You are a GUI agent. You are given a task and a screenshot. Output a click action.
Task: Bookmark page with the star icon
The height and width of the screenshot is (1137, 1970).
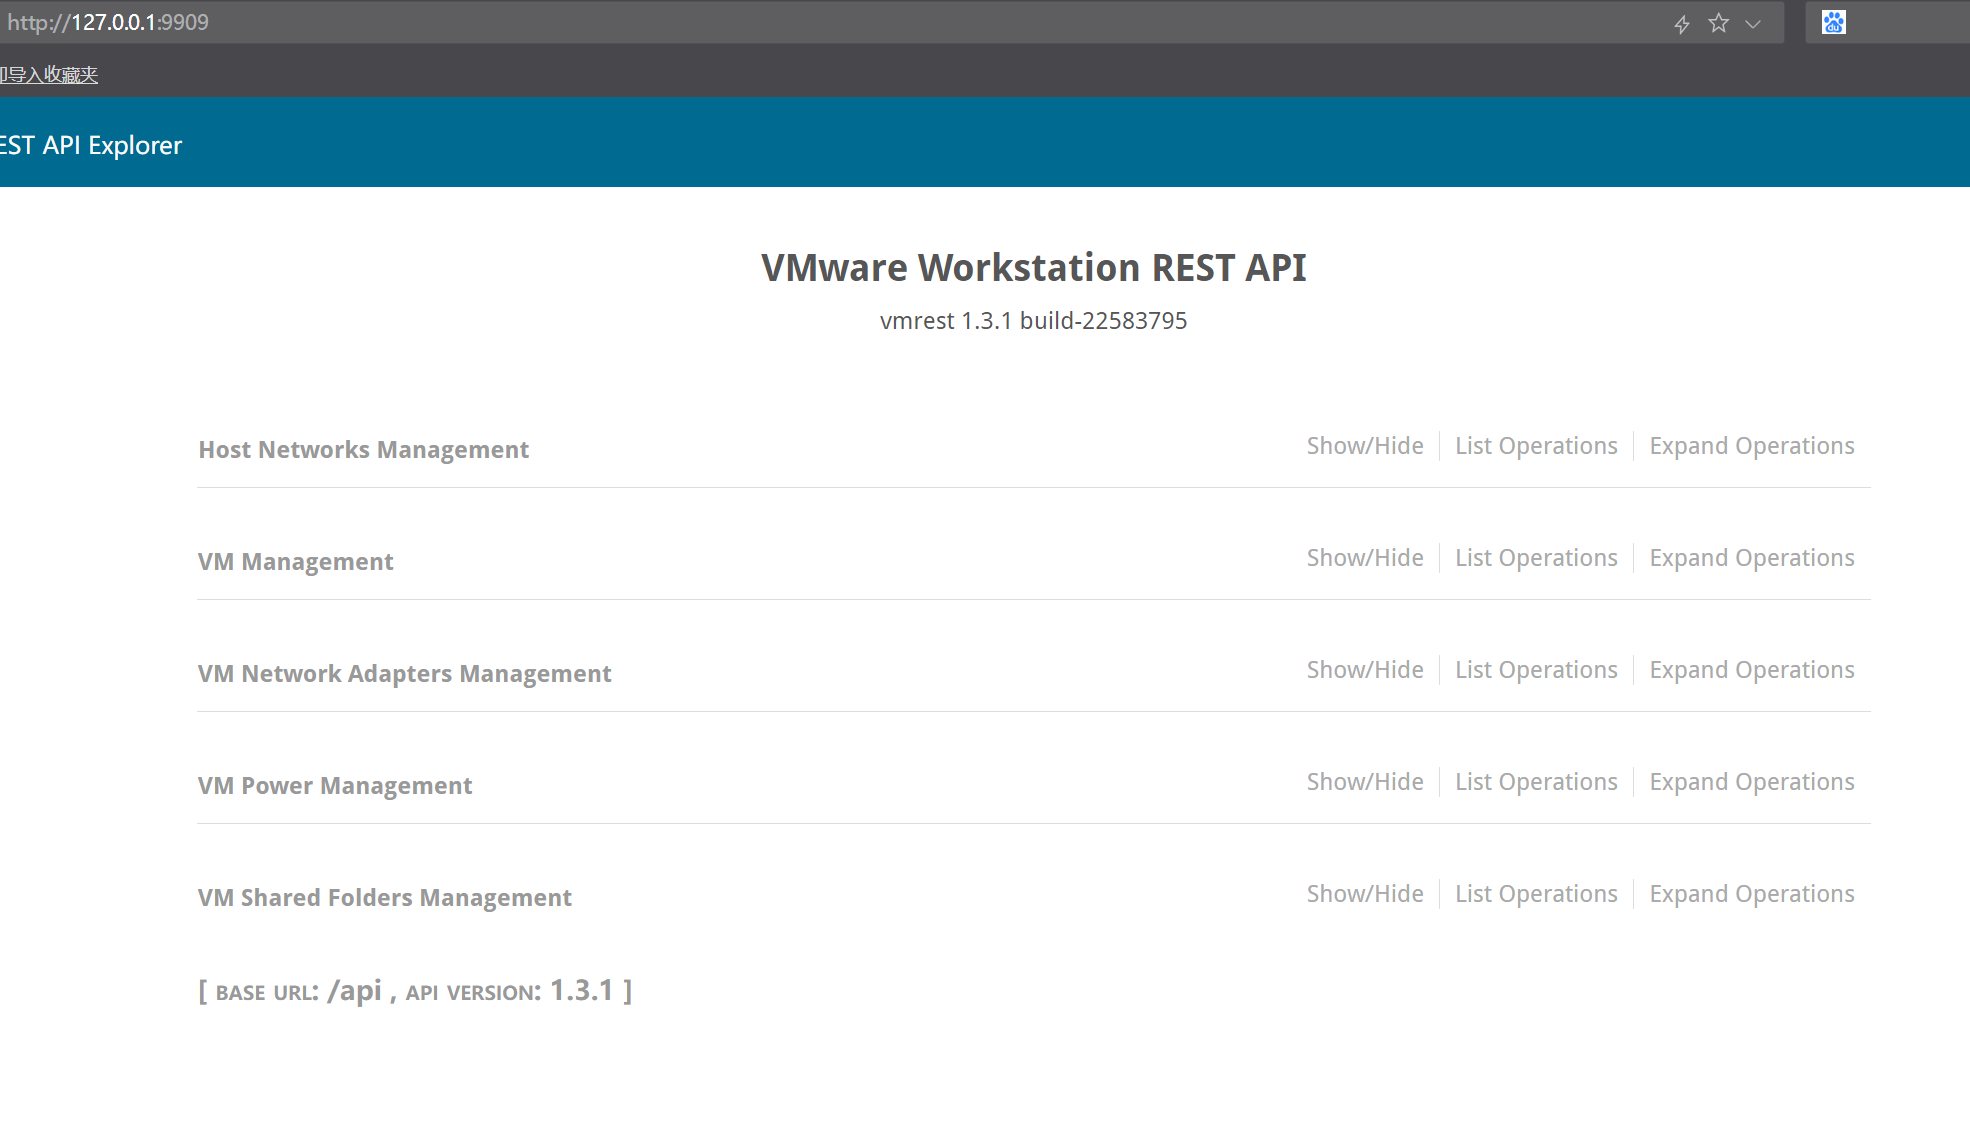pos(1718,23)
